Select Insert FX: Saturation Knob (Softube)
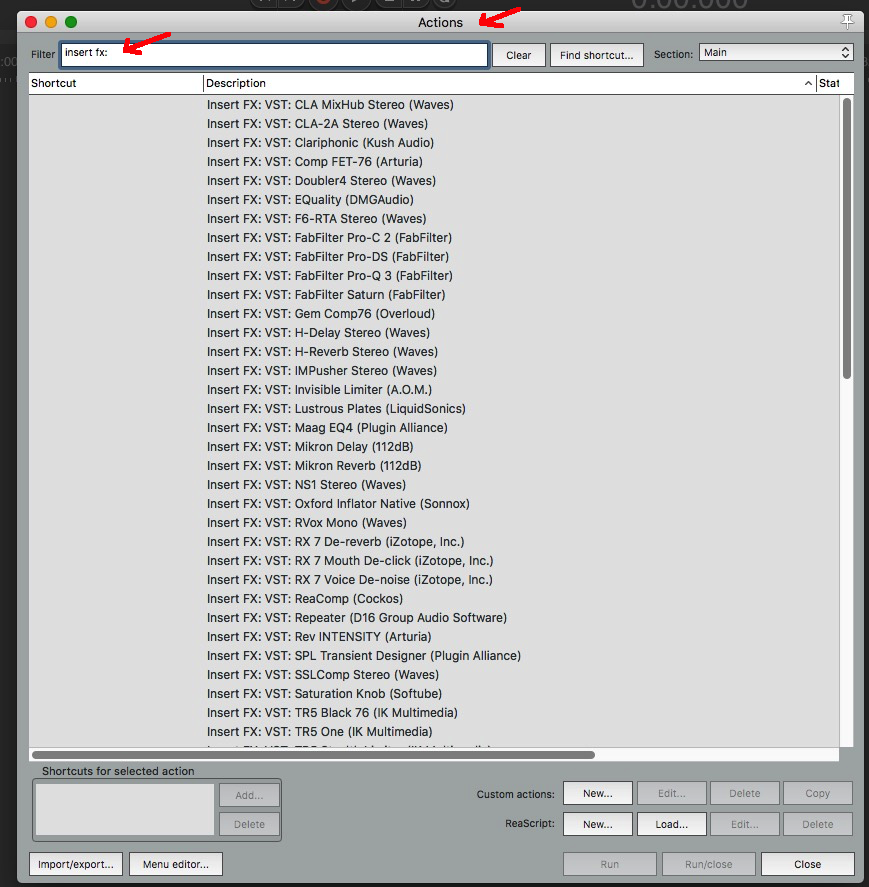Screen dimensions: 869x887 [x=324, y=694]
